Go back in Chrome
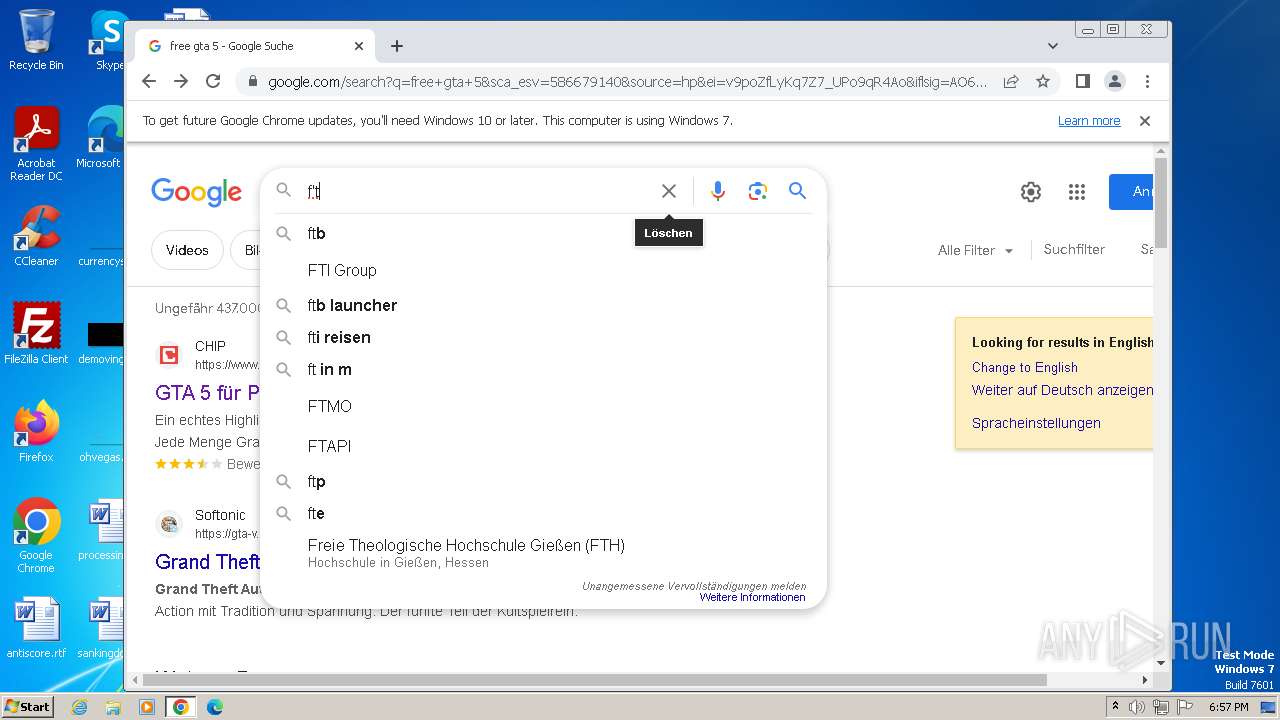Image resolution: width=1280 pixels, height=720 pixels. coord(149,81)
